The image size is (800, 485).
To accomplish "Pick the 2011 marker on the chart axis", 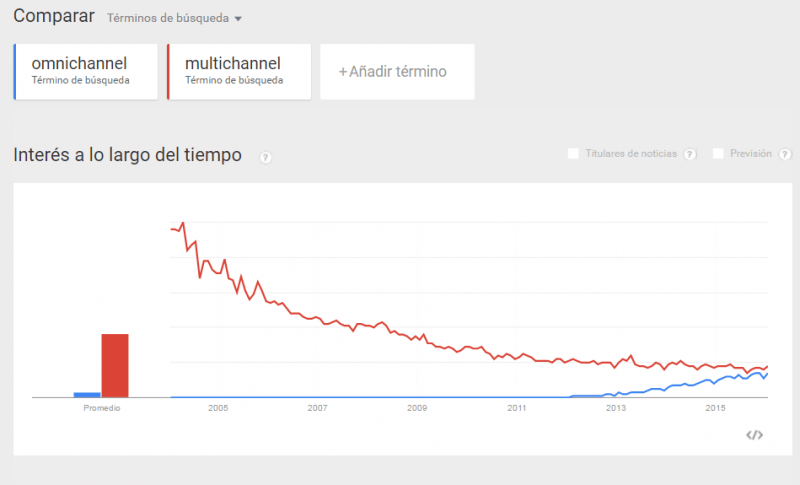I will coord(517,408).
